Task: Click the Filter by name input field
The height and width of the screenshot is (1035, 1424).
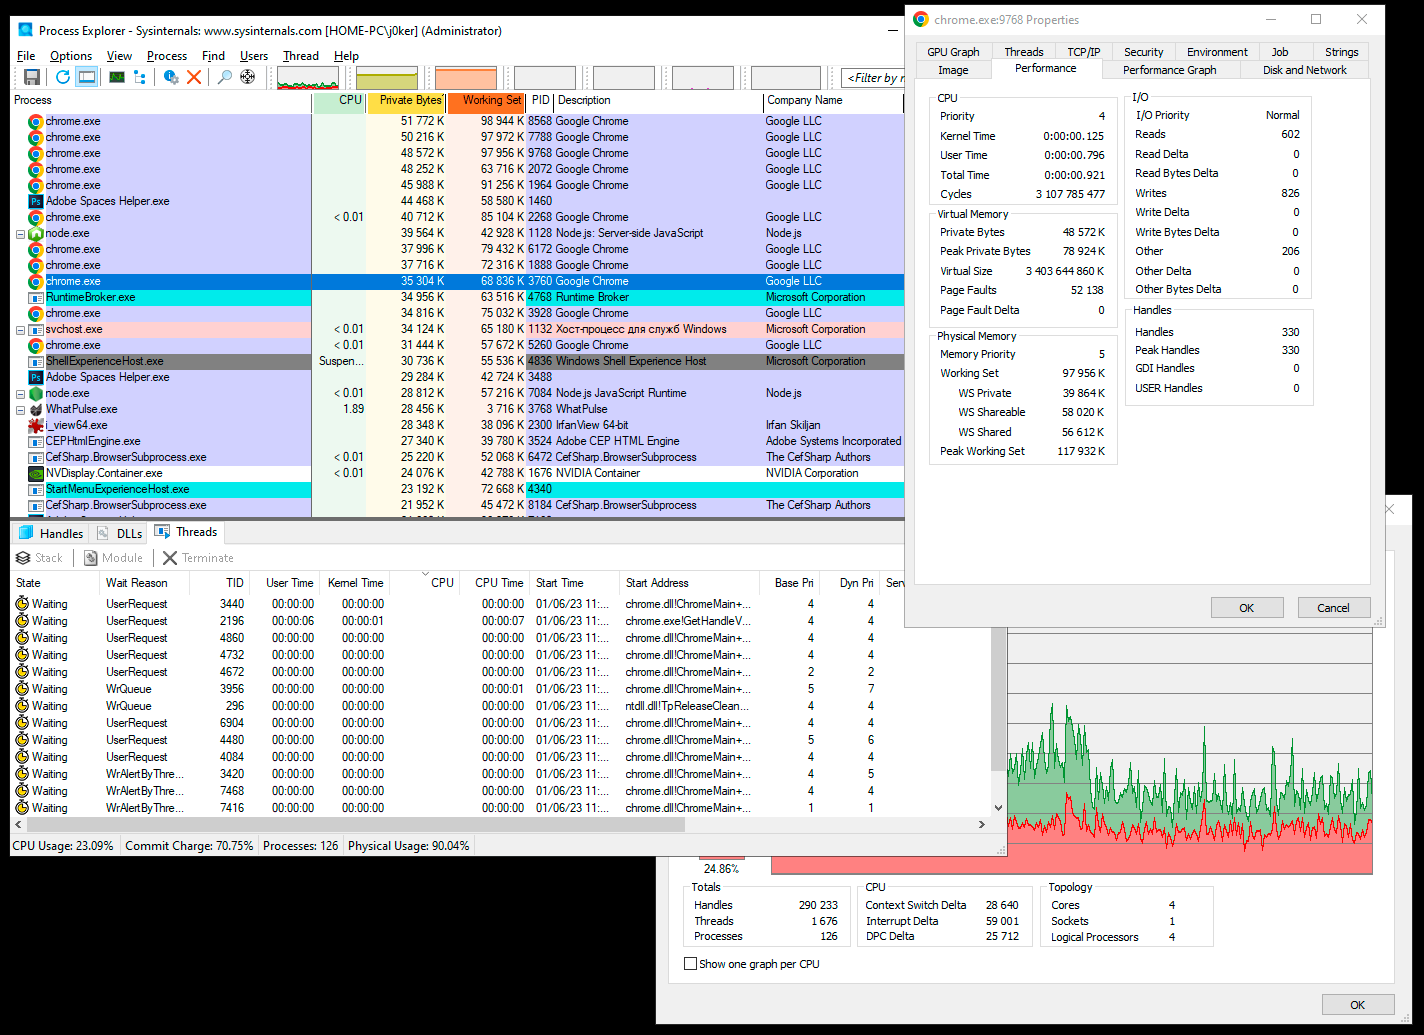Action: pyautogui.click(x=873, y=78)
